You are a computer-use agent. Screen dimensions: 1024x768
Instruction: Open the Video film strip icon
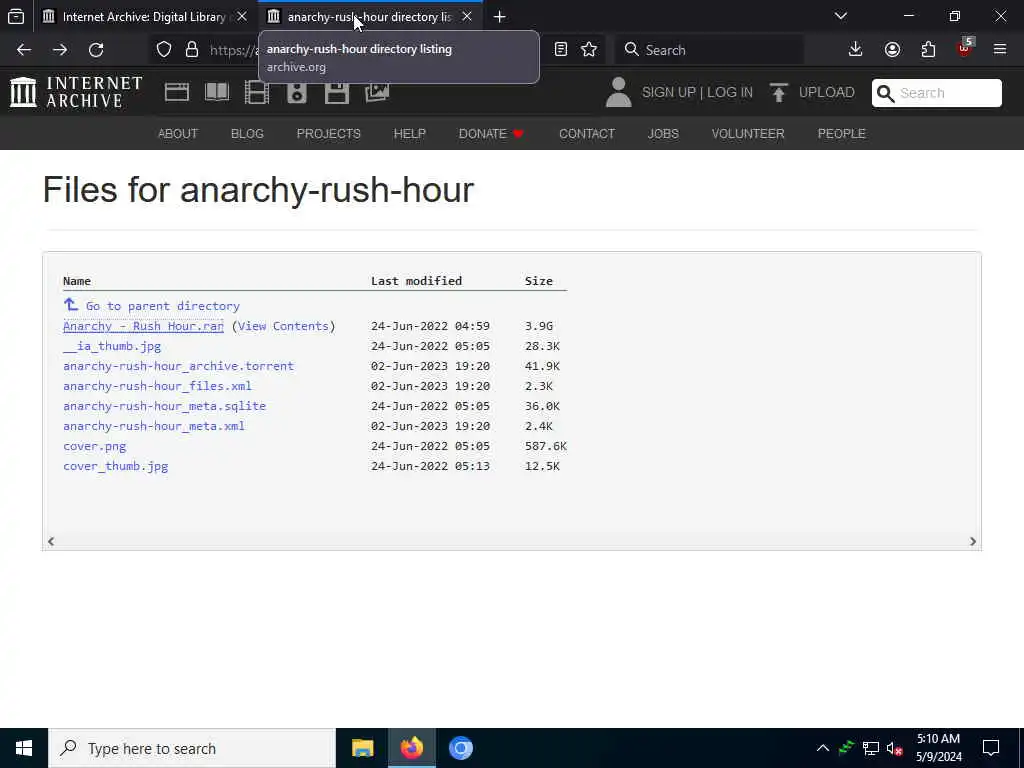(257, 92)
